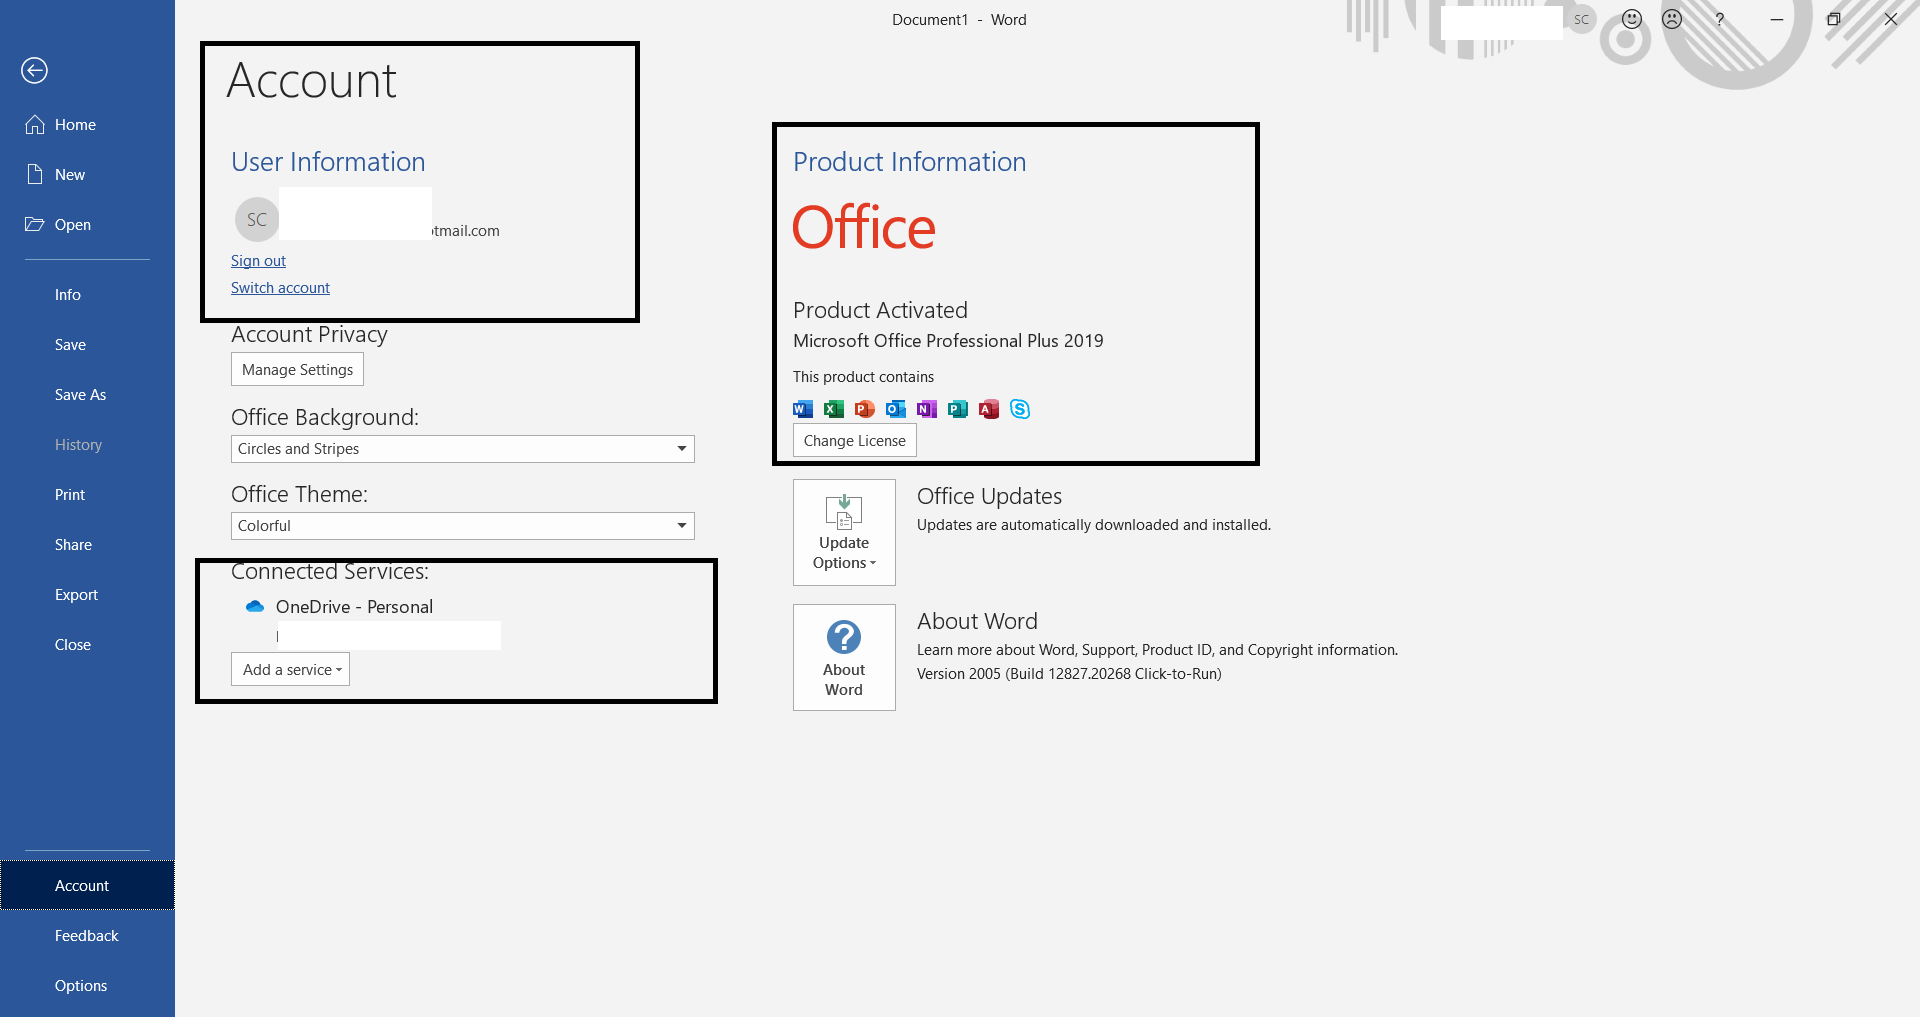The width and height of the screenshot is (1920, 1017).
Task: Click the Product Activated status text
Action: point(880,310)
